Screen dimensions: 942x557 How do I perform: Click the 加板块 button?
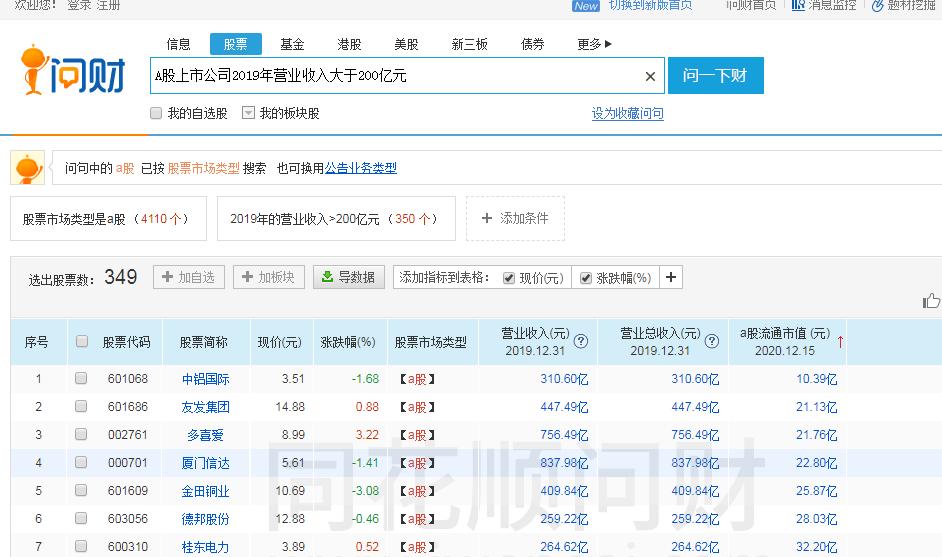(269, 277)
